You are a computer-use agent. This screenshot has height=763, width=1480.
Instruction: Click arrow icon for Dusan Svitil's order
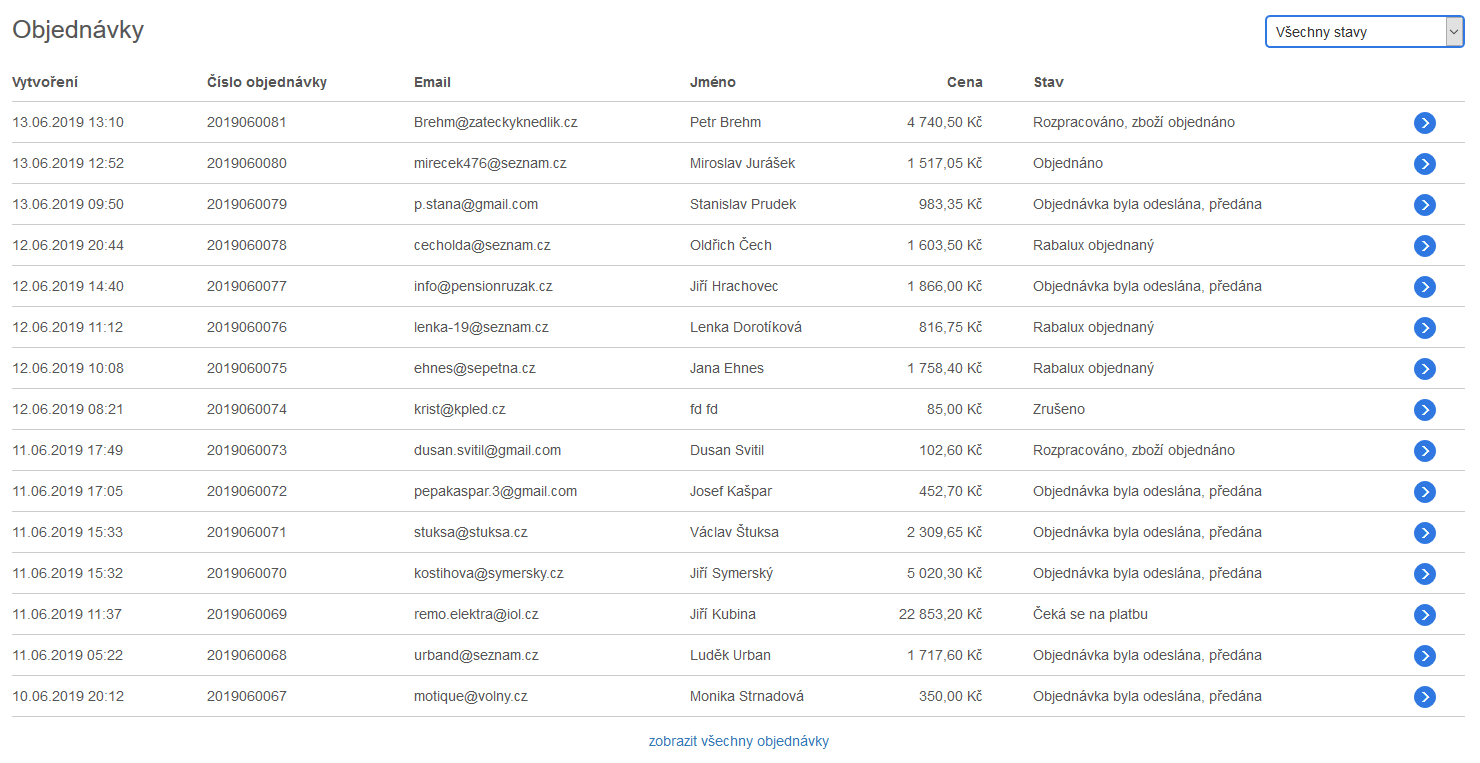[x=1424, y=451]
